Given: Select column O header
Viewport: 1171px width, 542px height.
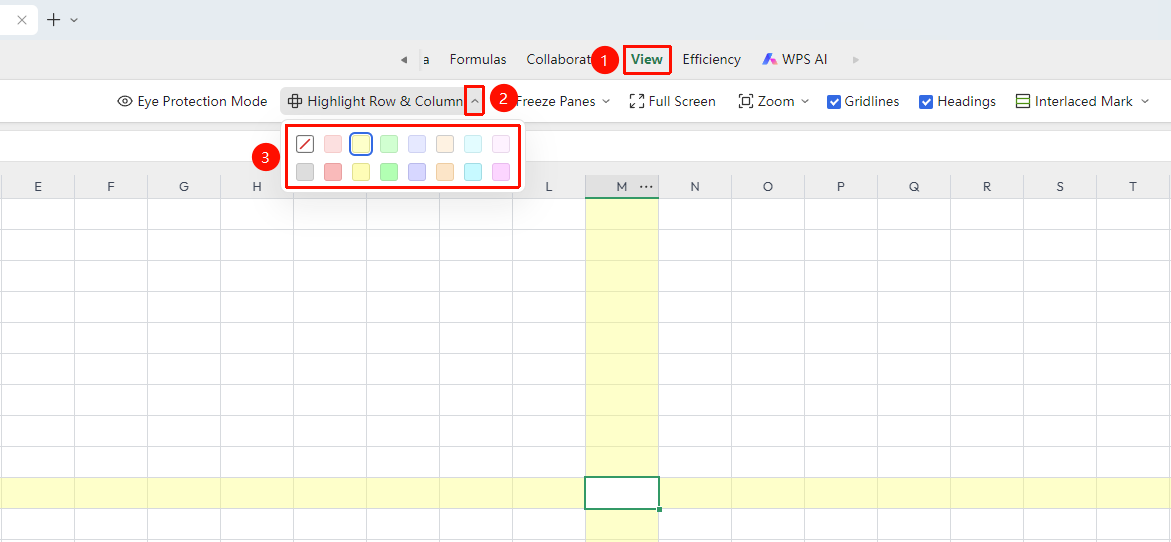Looking at the screenshot, I should 768,187.
